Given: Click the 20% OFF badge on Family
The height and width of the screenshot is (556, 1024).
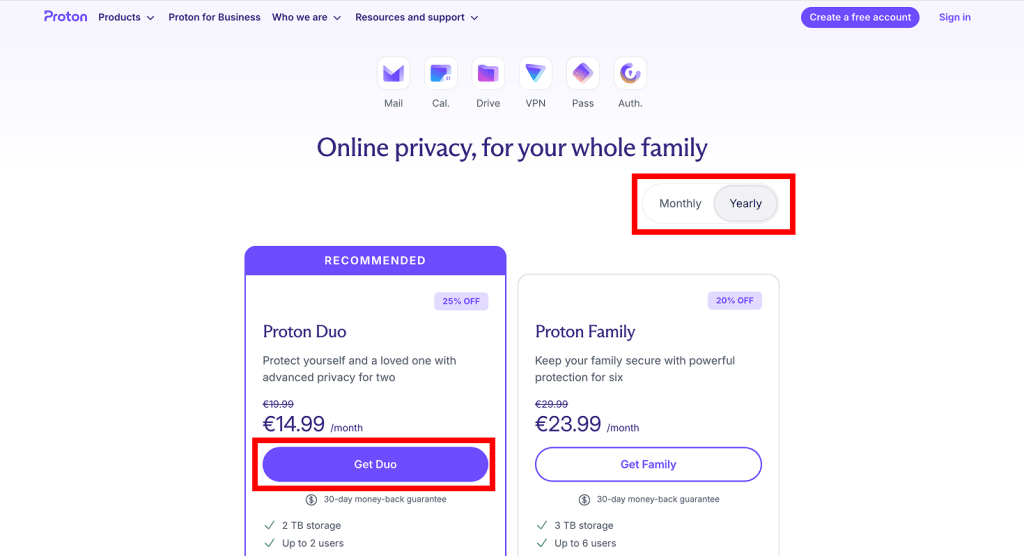Looking at the screenshot, I should coord(734,301).
